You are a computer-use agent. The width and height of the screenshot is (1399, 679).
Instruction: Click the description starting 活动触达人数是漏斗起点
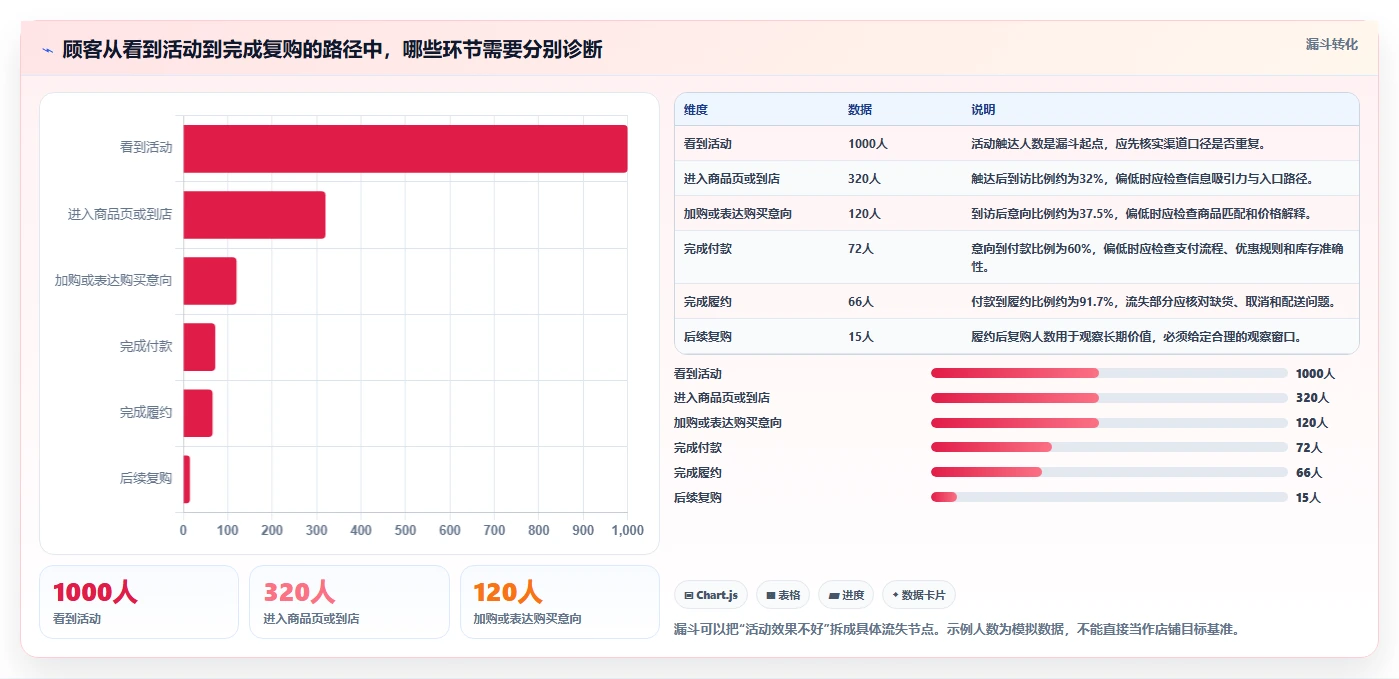tap(1119, 144)
